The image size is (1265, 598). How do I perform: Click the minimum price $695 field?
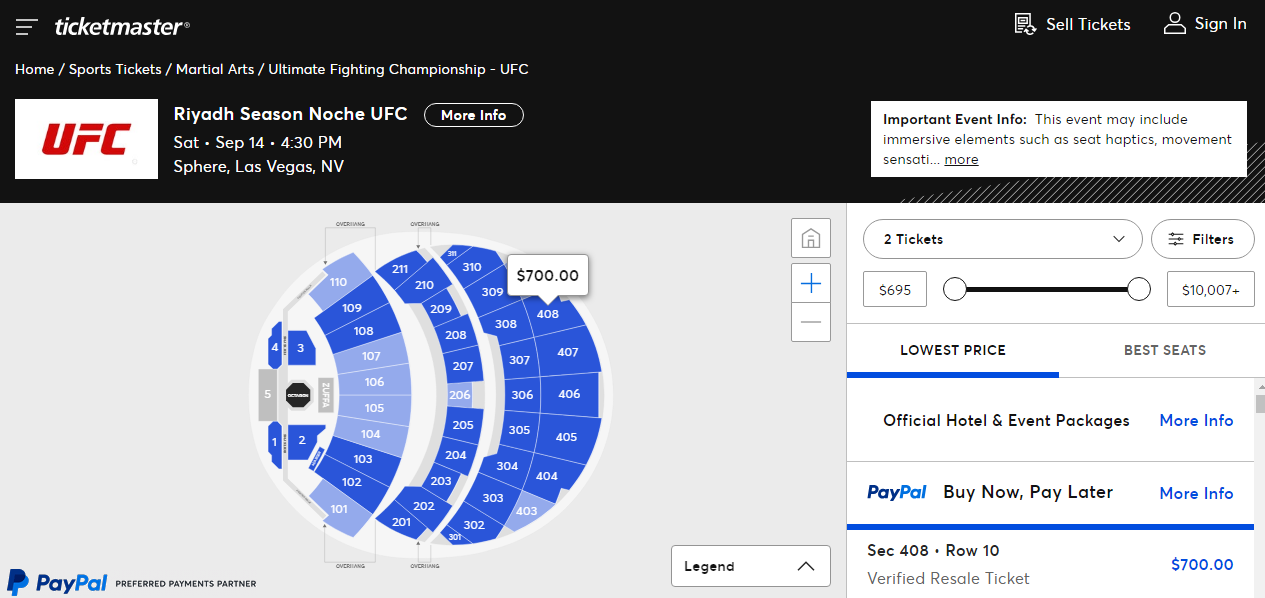894,289
